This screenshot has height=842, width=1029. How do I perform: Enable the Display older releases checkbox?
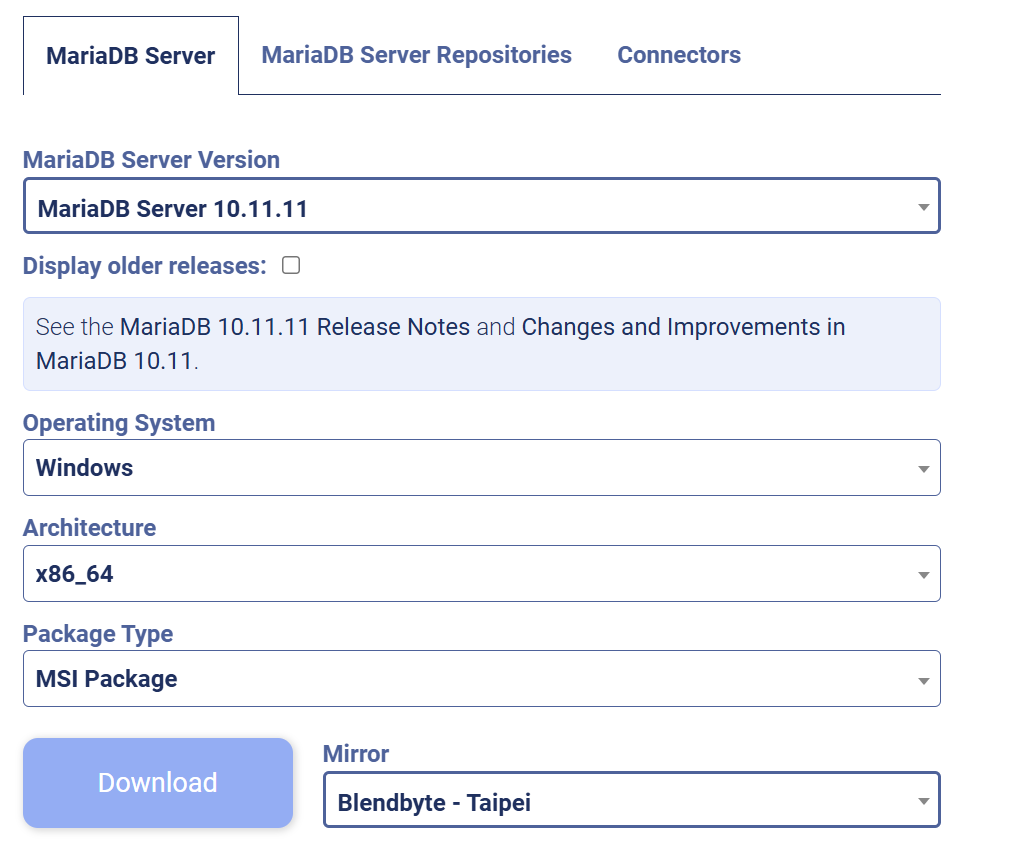291,265
